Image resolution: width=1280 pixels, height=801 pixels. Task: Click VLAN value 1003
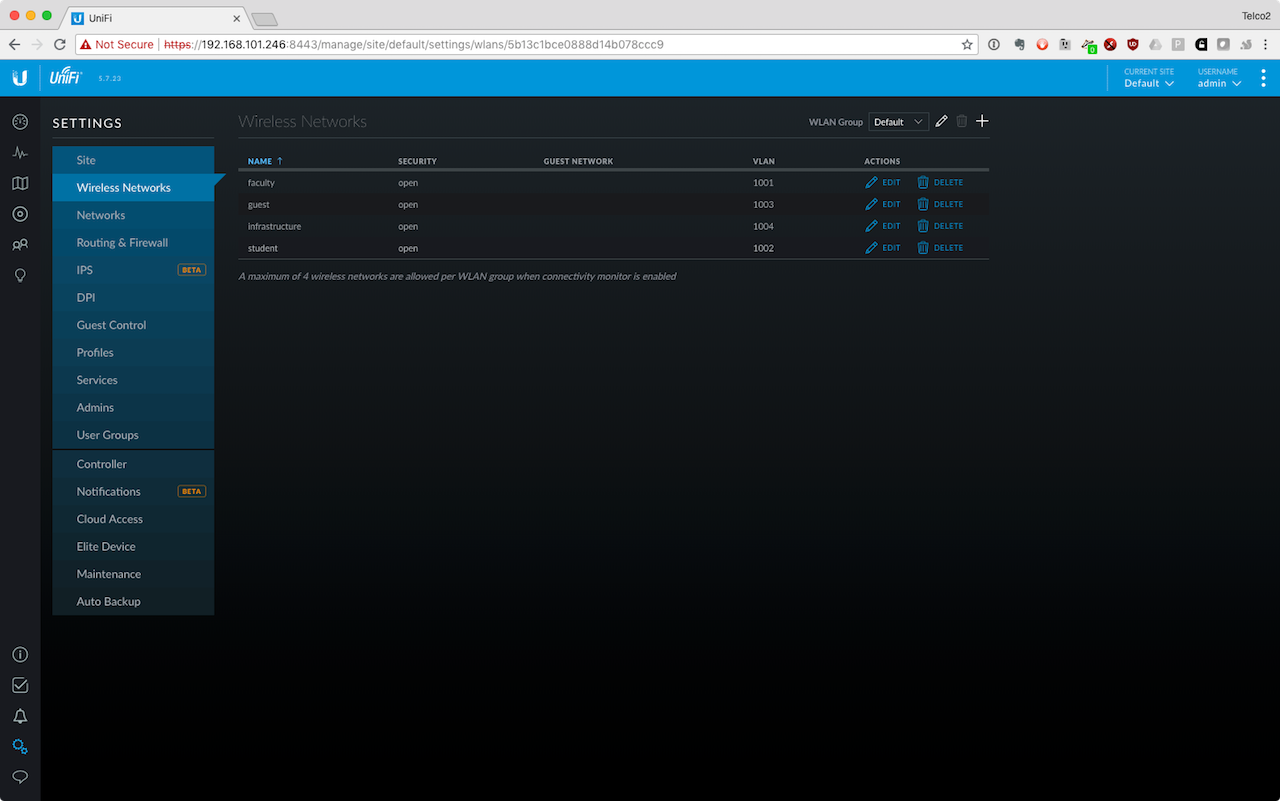(x=763, y=204)
